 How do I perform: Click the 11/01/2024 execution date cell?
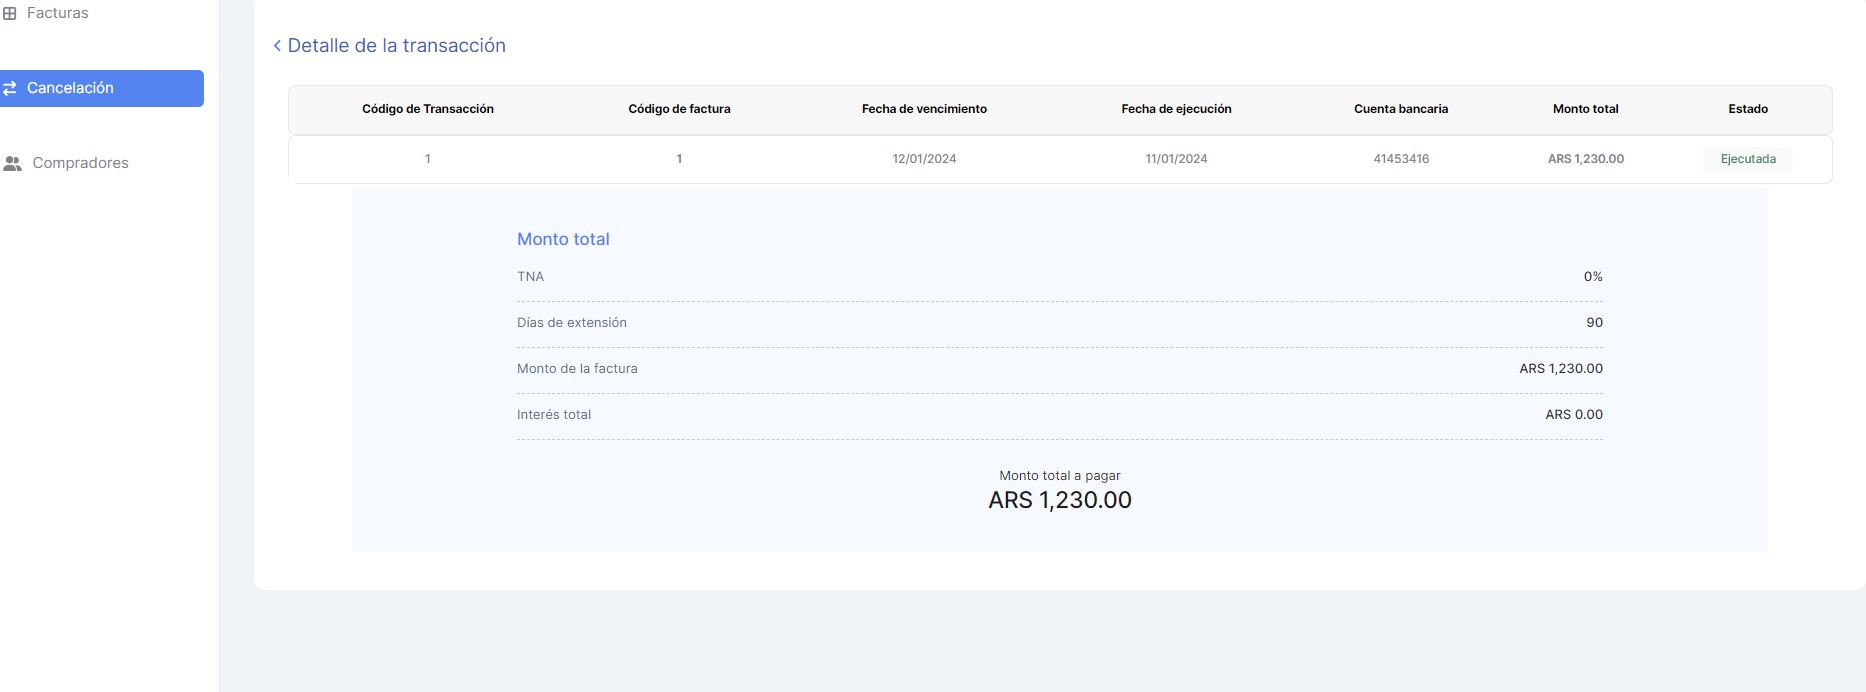tap(1176, 159)
